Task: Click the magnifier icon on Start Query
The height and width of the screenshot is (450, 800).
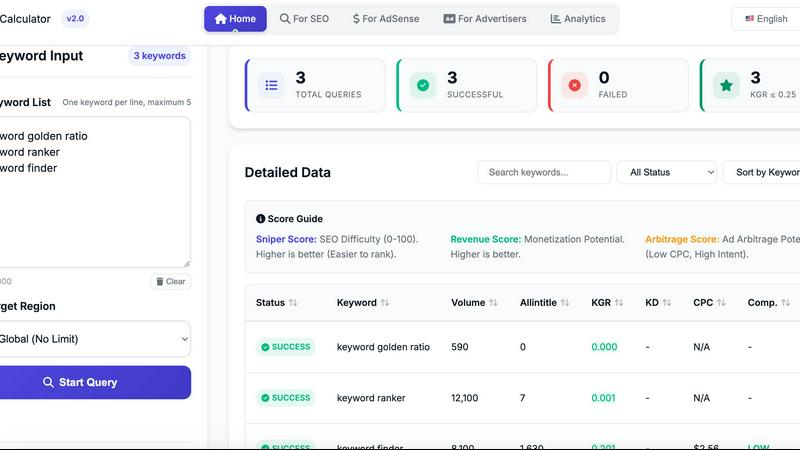Action: click(48, 382)
